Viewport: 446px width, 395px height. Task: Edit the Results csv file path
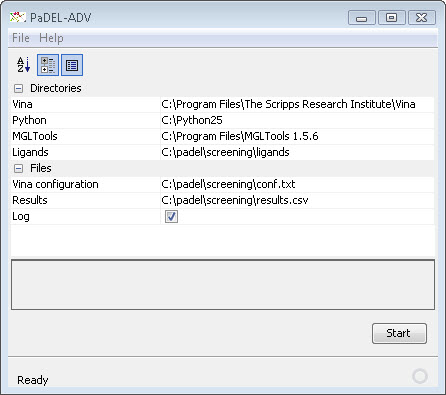pyautogui.click(x=297, y=200)
